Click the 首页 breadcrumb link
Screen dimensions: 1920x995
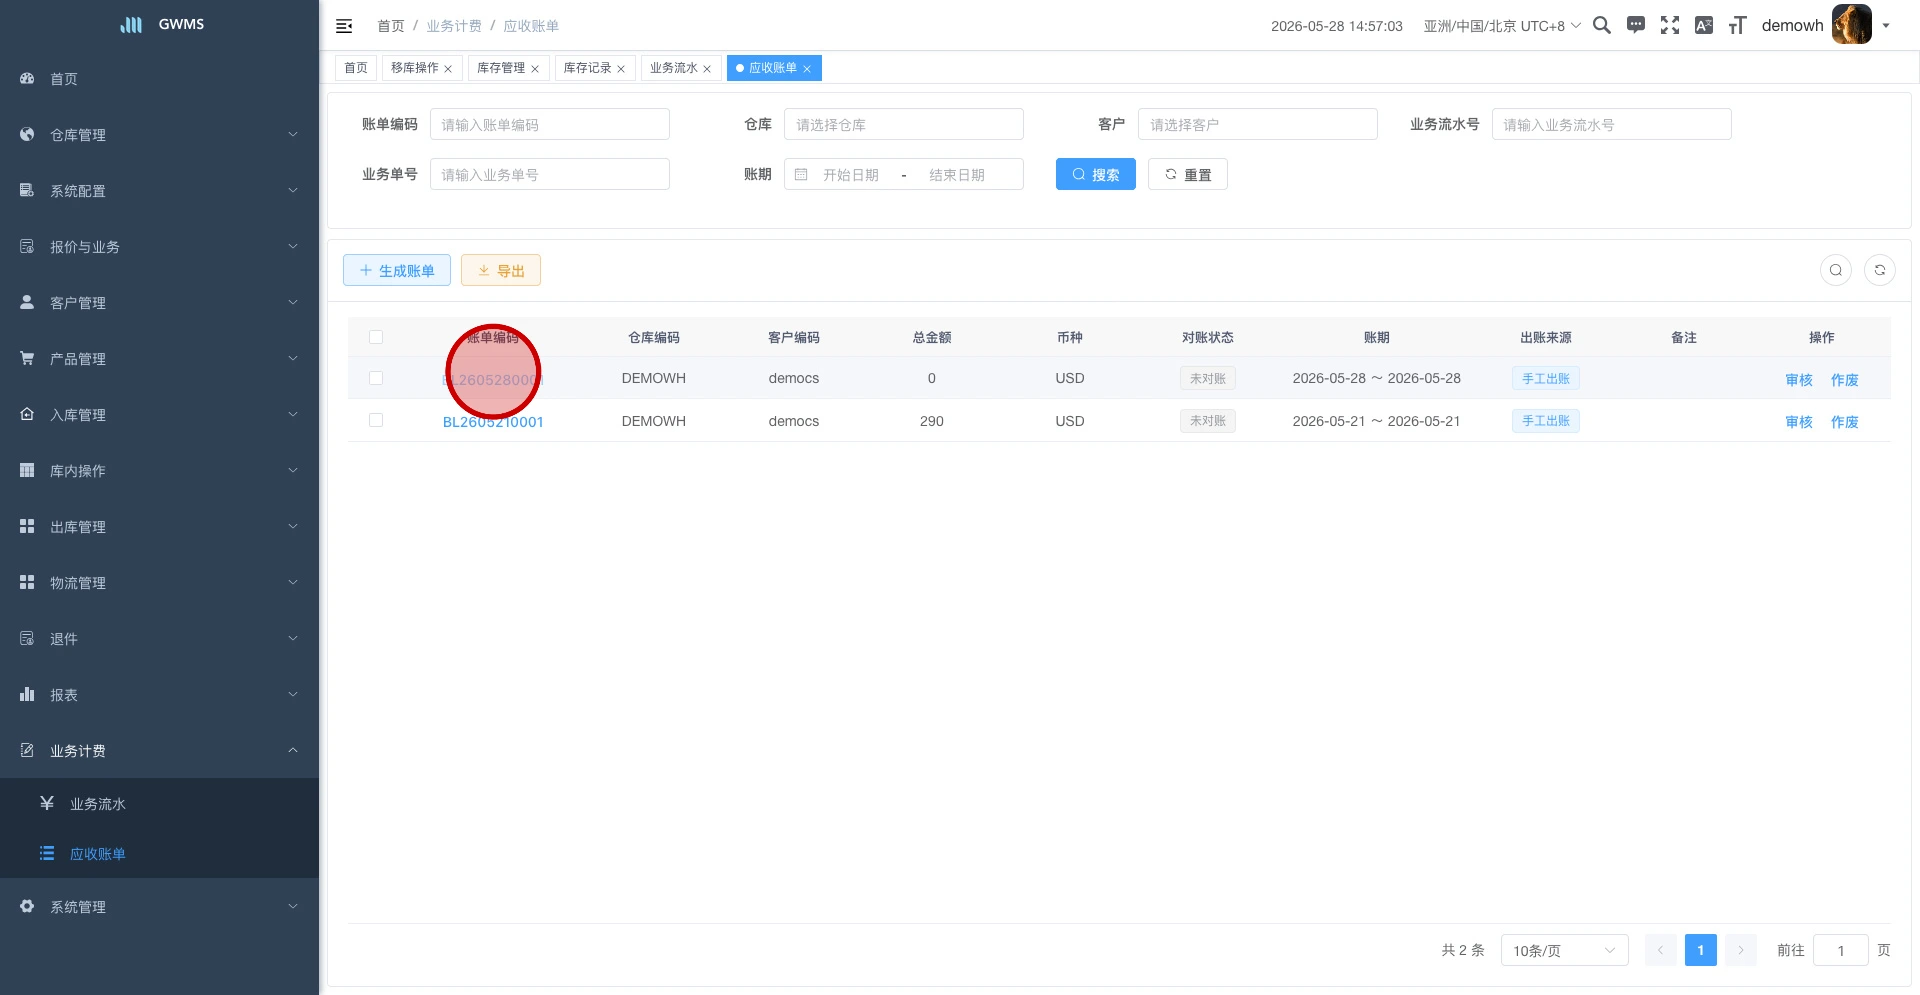pos(391,26)
